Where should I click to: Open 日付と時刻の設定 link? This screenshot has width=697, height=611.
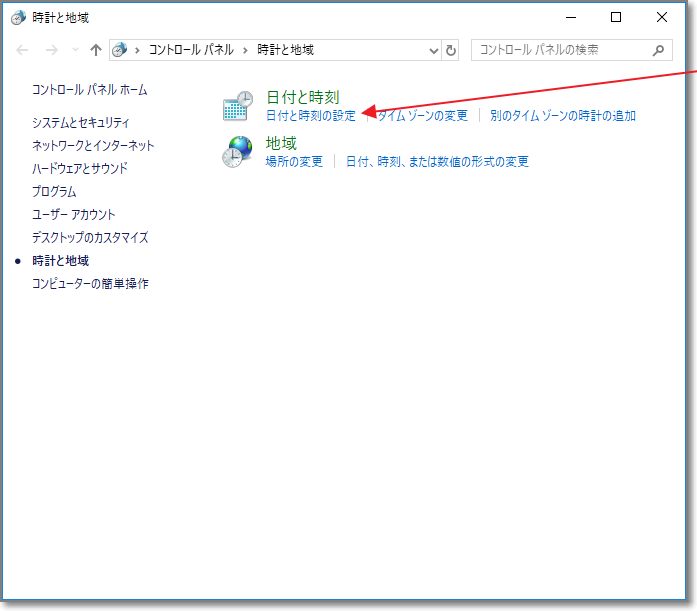pos(310,116)
